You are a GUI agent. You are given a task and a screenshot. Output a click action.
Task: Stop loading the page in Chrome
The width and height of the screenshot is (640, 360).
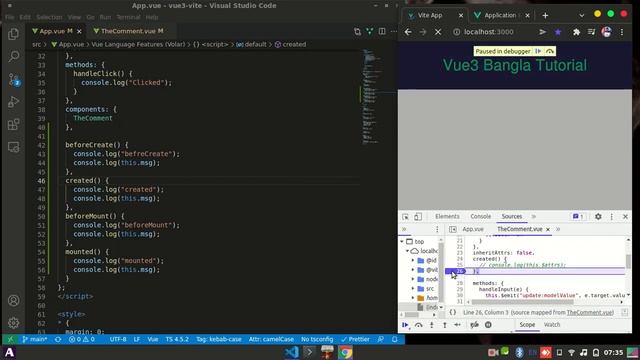tap(438, 32)
